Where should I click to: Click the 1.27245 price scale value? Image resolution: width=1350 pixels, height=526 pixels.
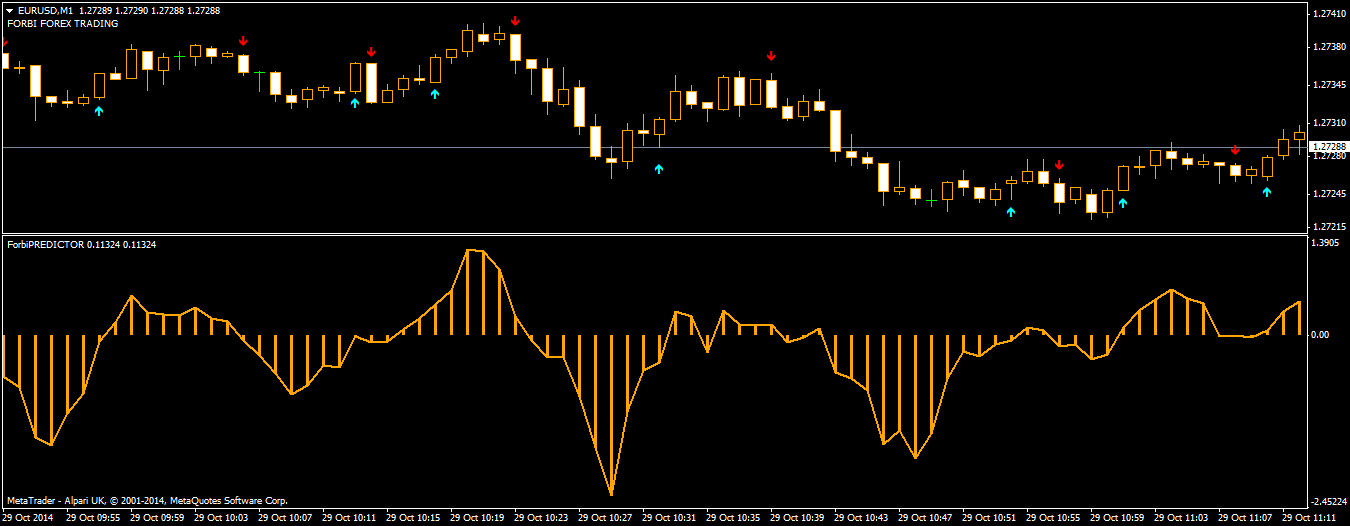(1329, 193)
